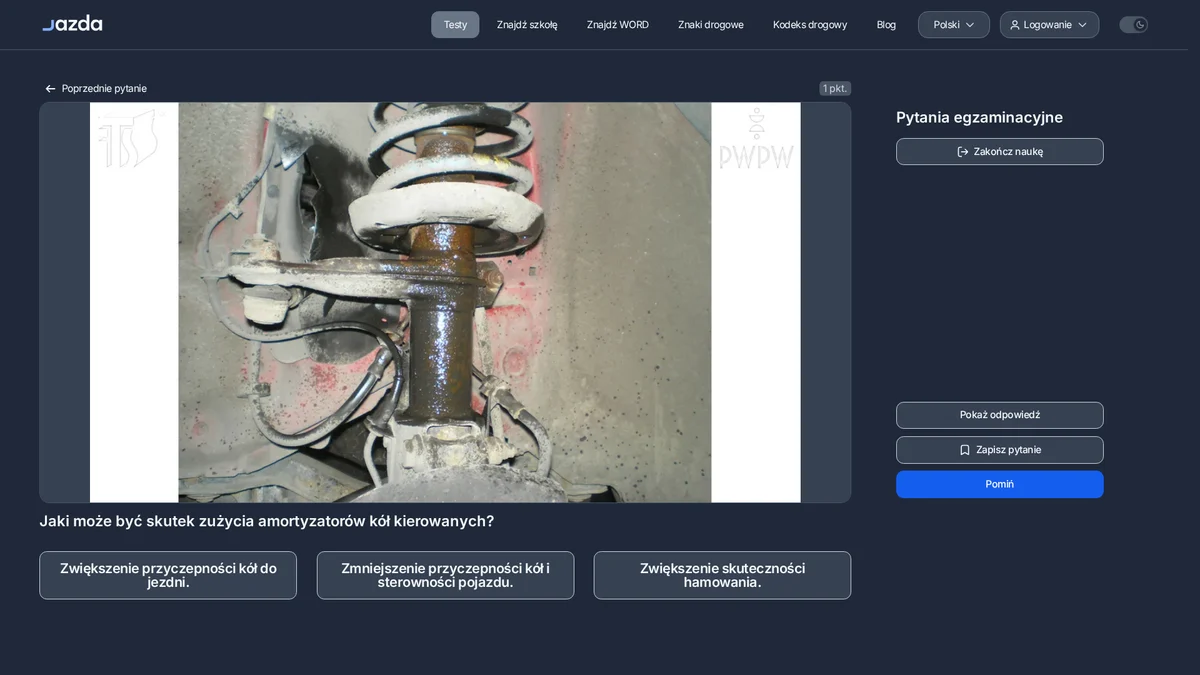The width and height of the screenshot is (1200, 675).
Task: Select answer Zwiększenie przyczepności kół do jezdni
Action: tap(168, 575)
